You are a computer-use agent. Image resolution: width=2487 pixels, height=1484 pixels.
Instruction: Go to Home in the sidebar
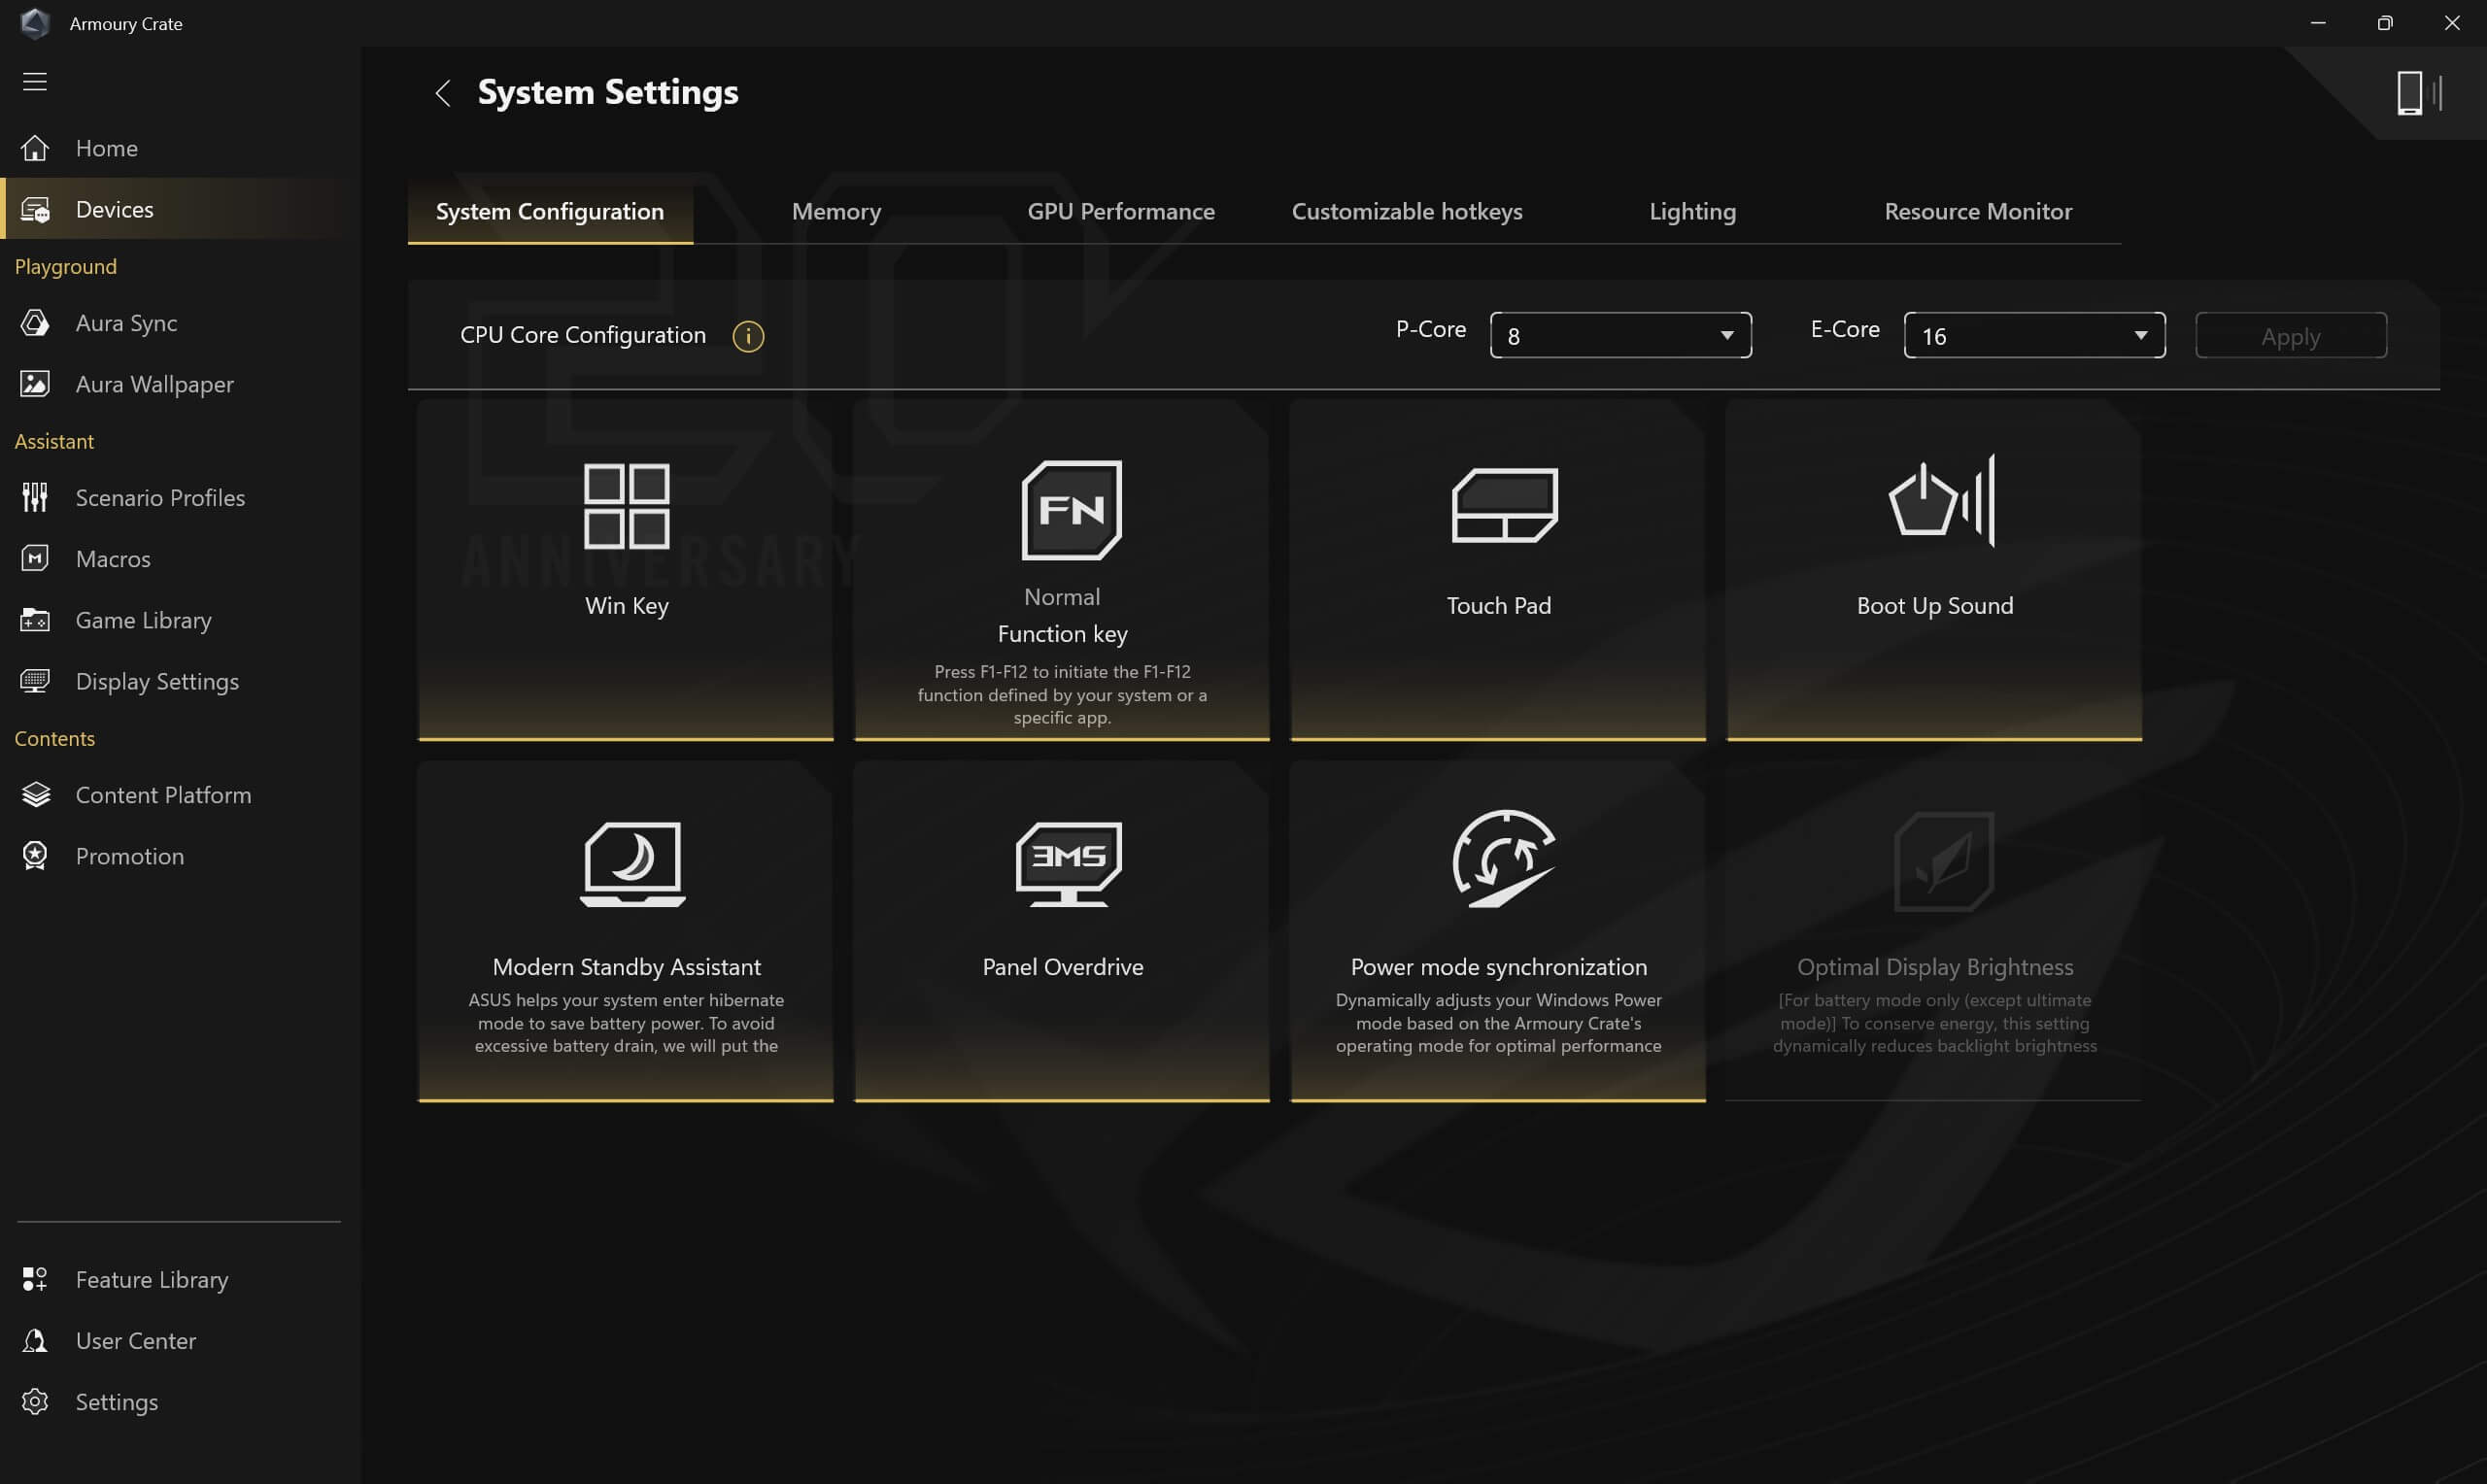(180, 148)
